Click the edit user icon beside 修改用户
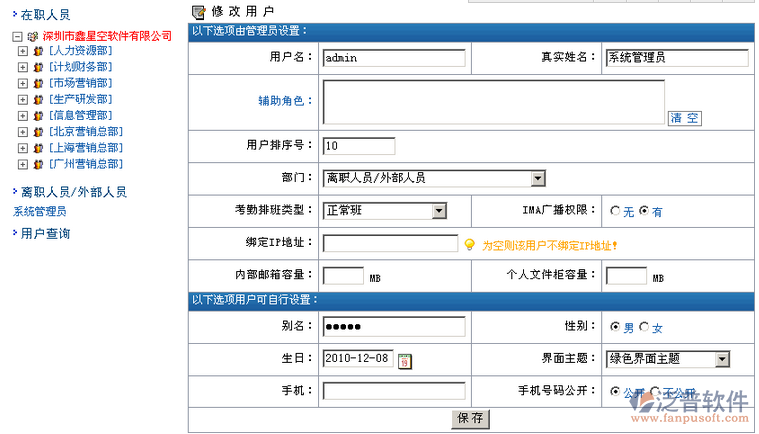759x434 pixels. tap(198, 12)
